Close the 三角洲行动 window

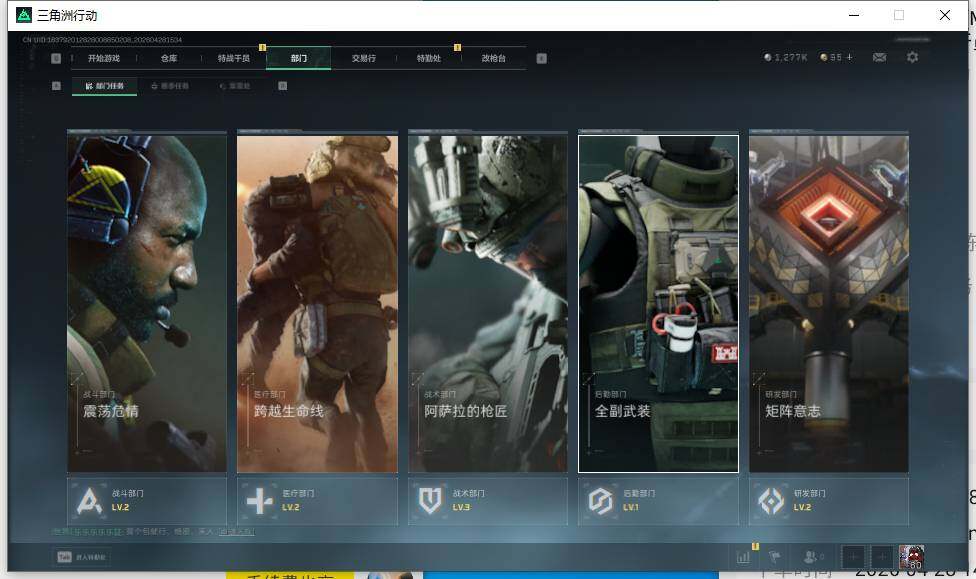point(945,15)
